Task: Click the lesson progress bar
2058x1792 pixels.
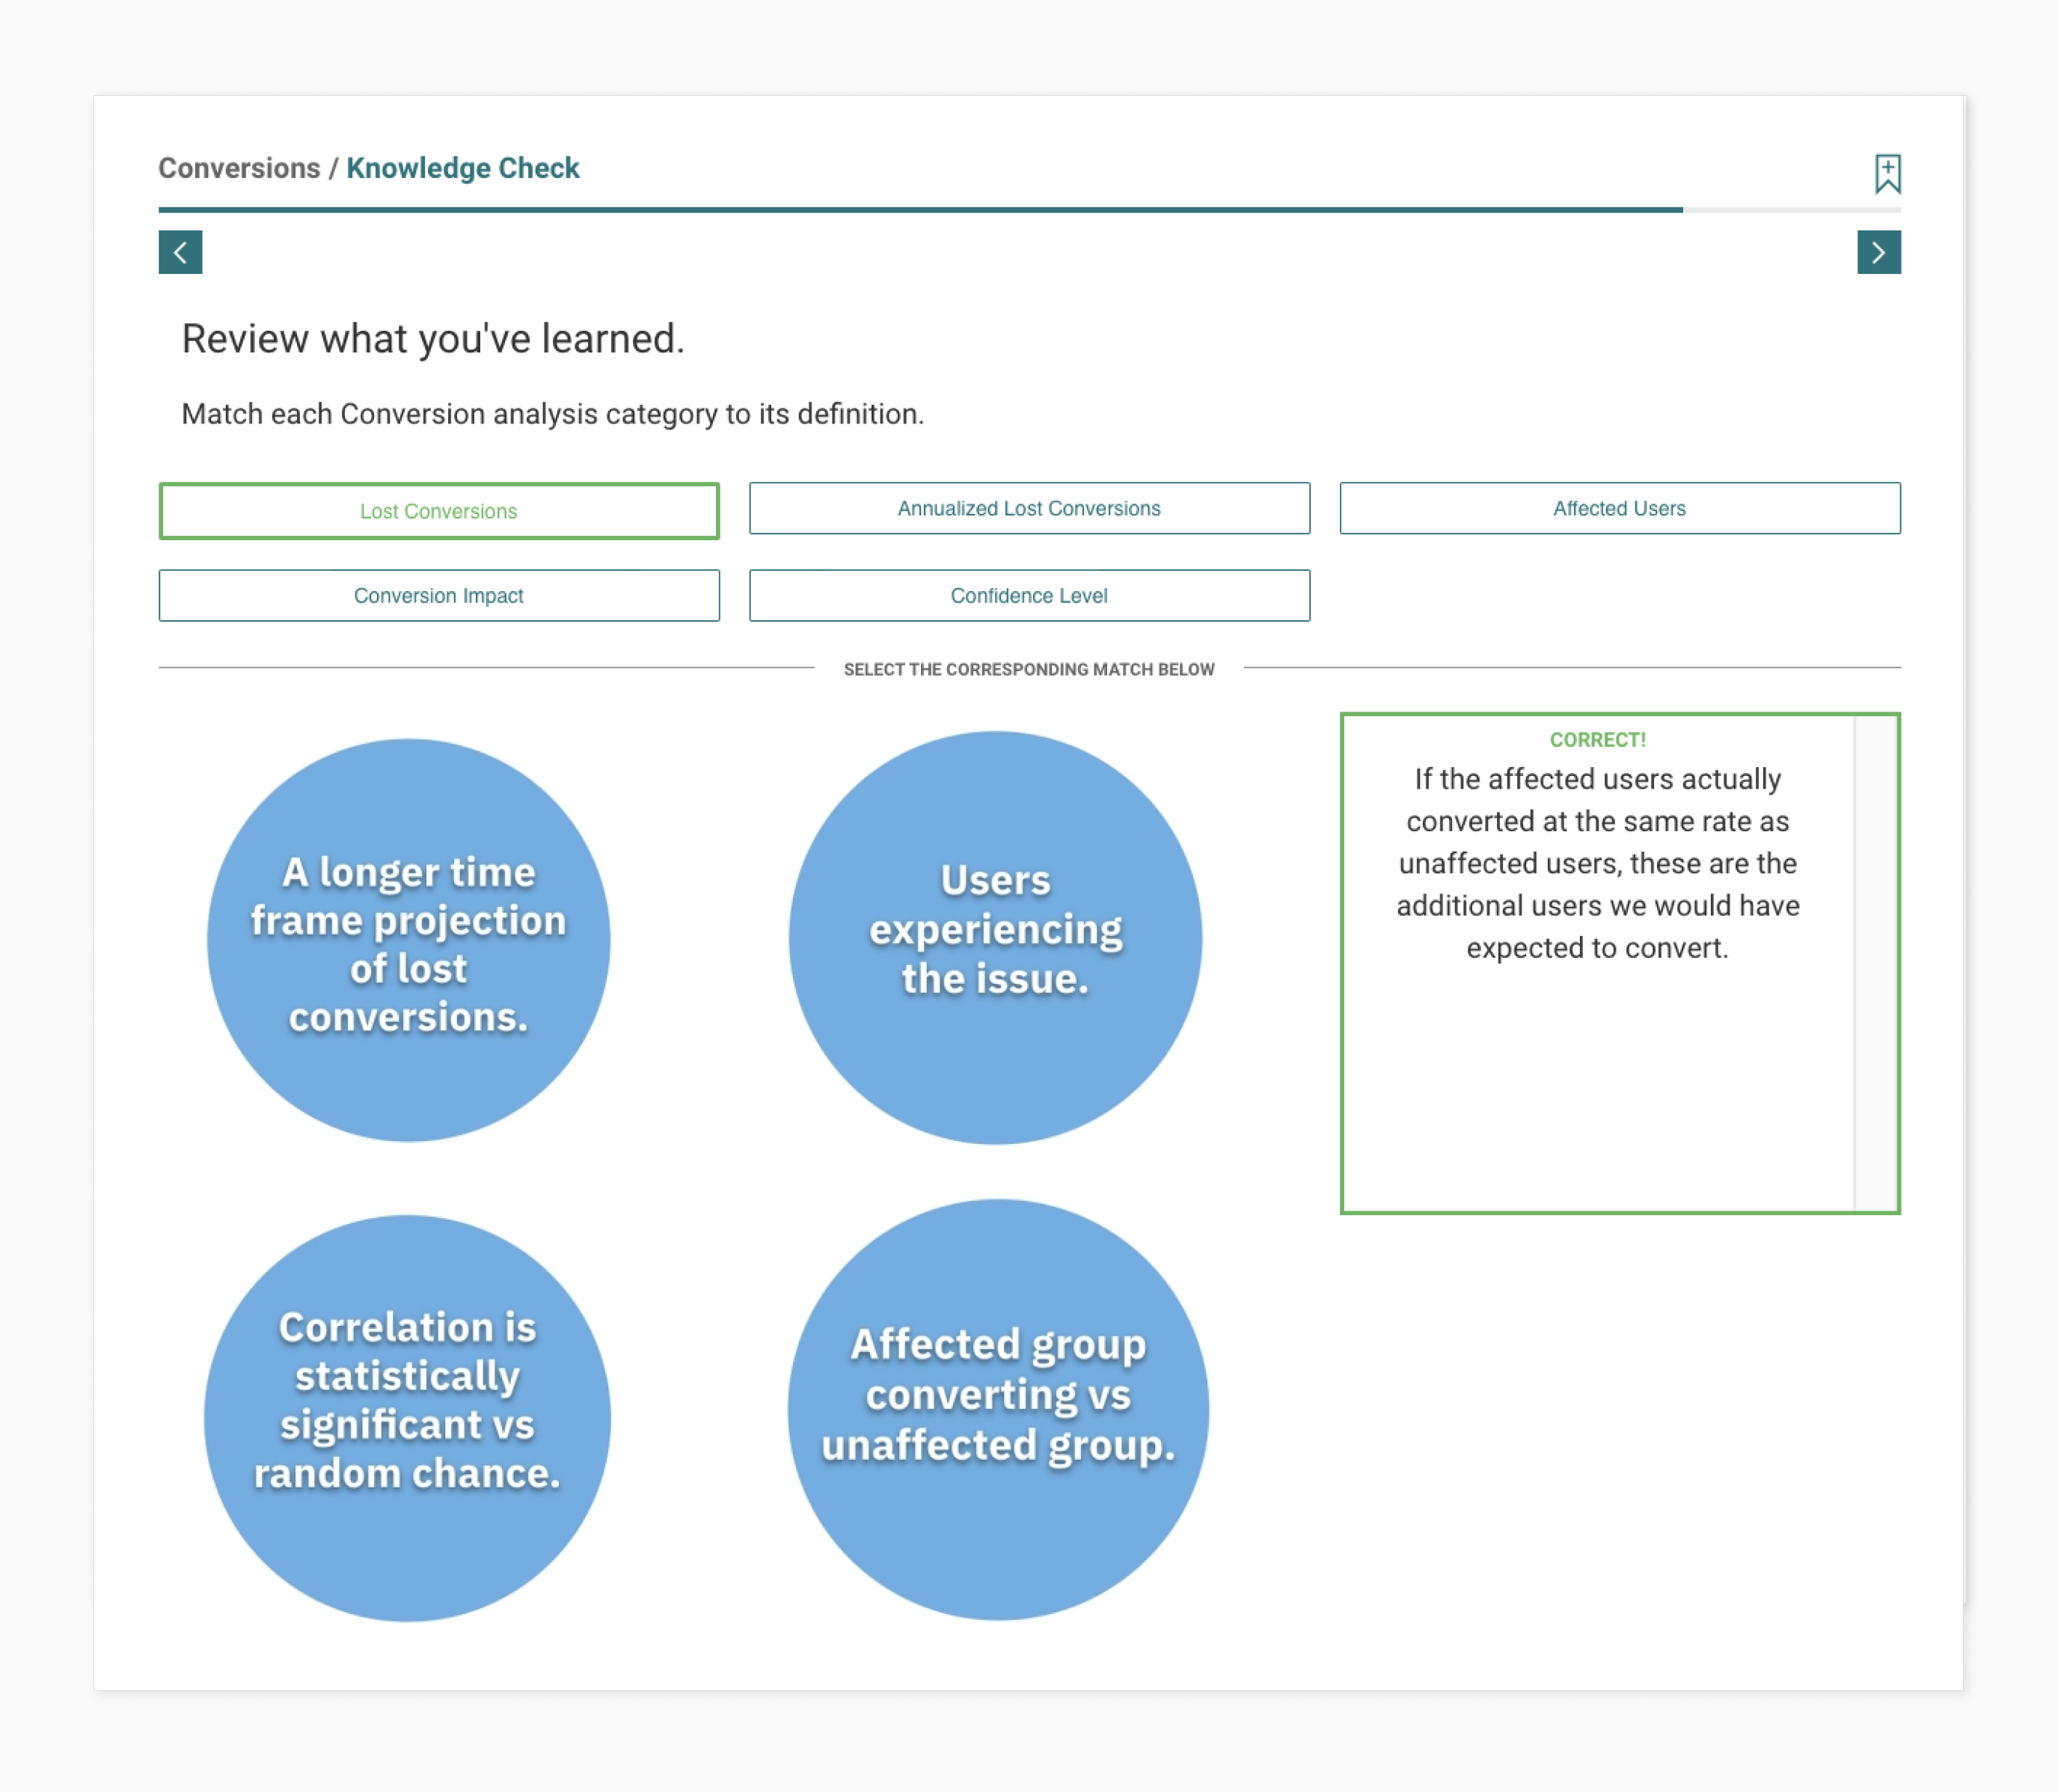Action: (920, 210)
